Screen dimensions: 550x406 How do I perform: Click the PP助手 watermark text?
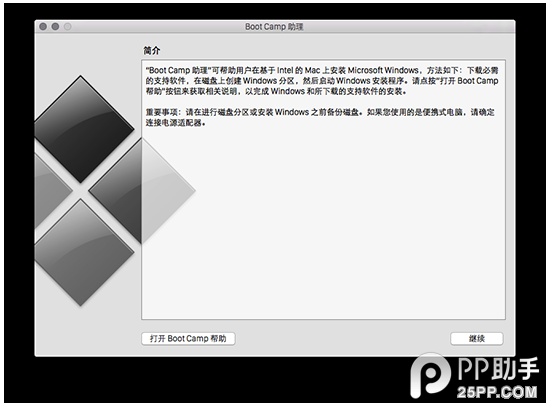(x=498, y=369)
